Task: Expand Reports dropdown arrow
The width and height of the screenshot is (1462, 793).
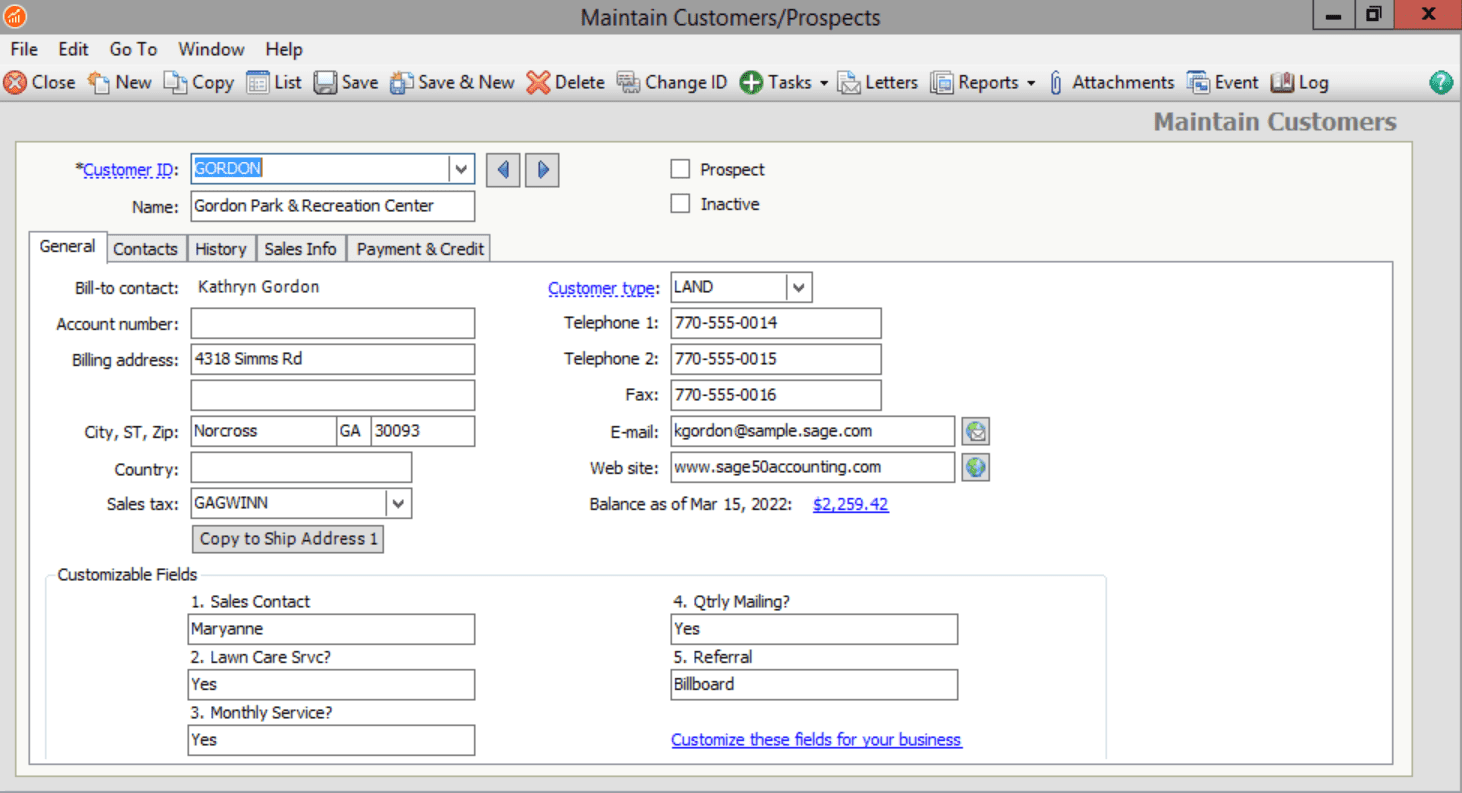Action: (x=1030, y=83)
